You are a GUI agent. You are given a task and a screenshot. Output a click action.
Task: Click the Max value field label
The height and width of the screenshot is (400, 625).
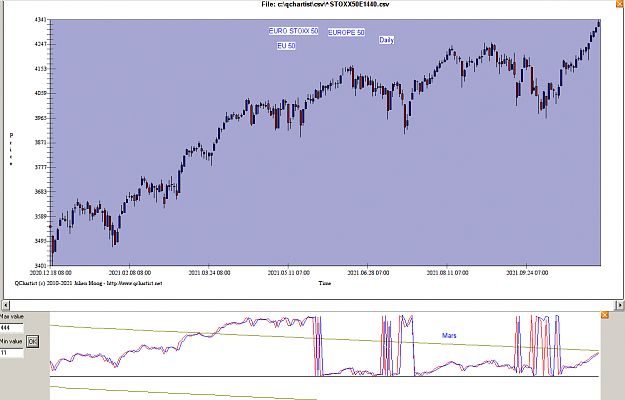click(x=12, y=316)
